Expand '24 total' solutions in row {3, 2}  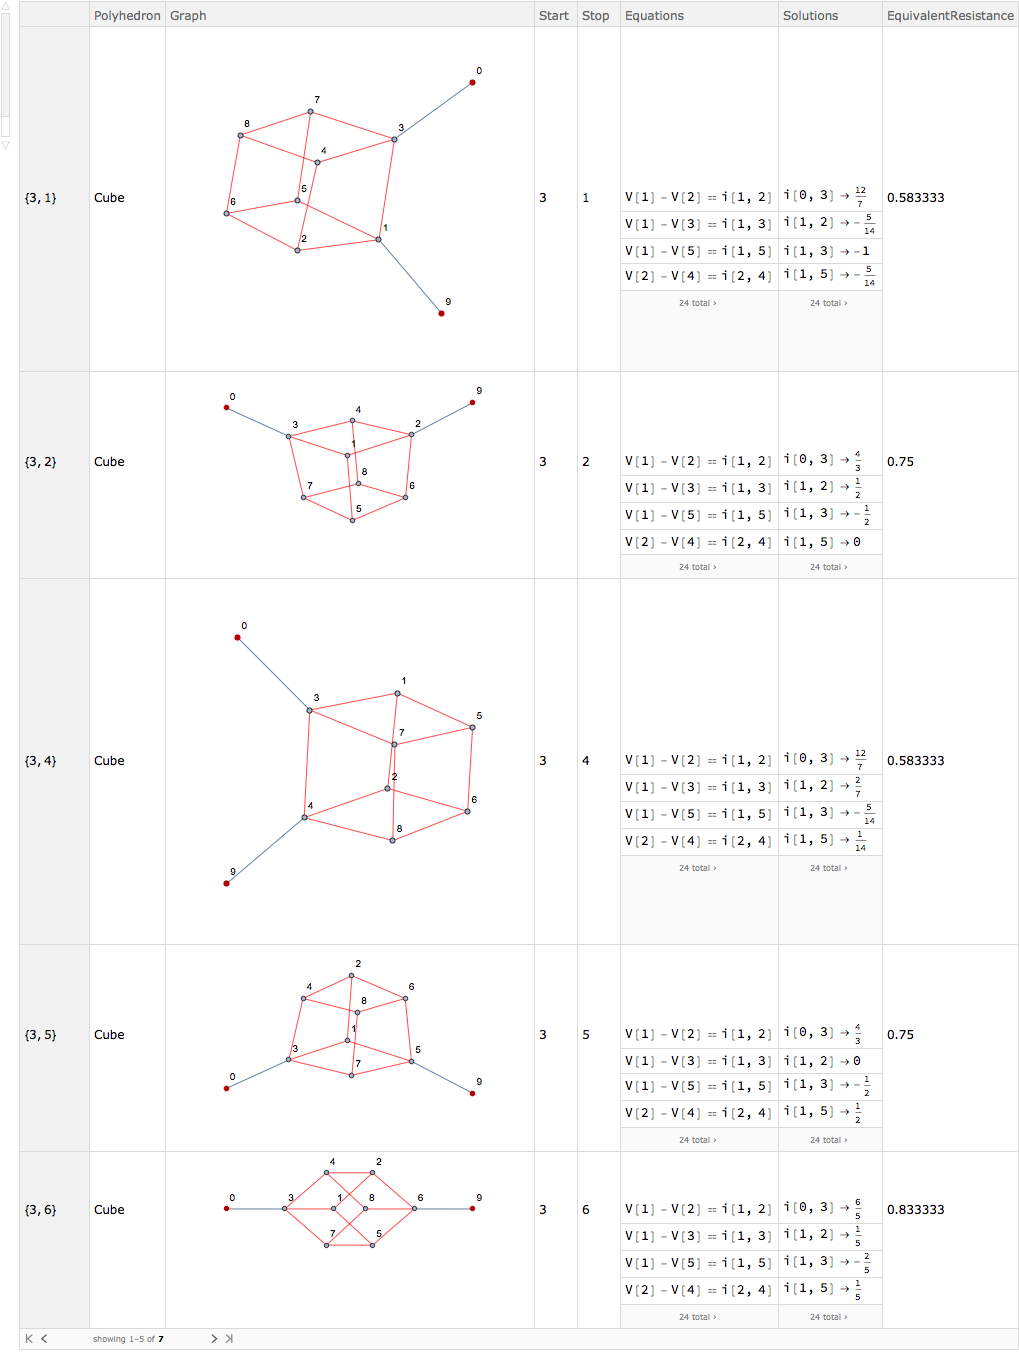829,567
